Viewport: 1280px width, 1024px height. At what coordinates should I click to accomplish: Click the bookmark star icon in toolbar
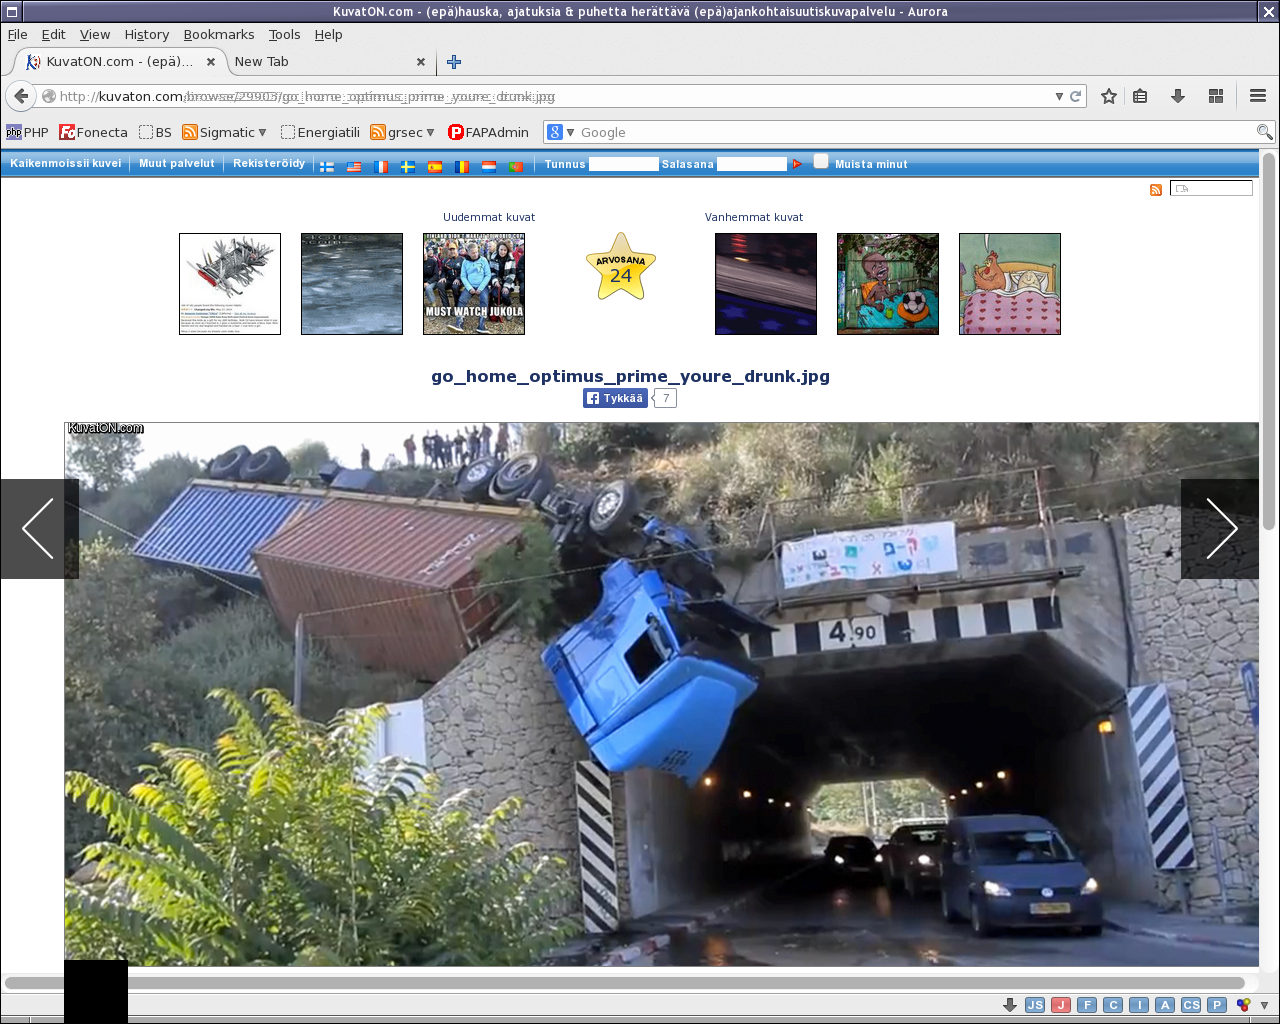(1108, 96)
